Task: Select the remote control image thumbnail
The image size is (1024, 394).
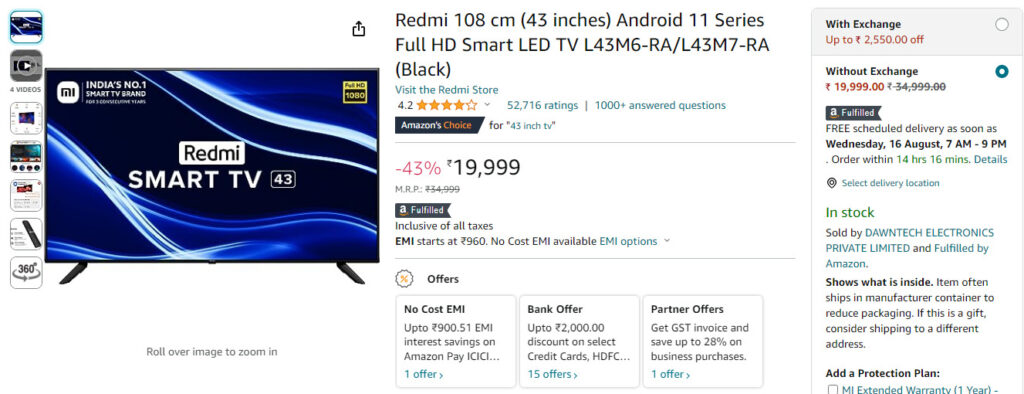Action: (26, 234)
